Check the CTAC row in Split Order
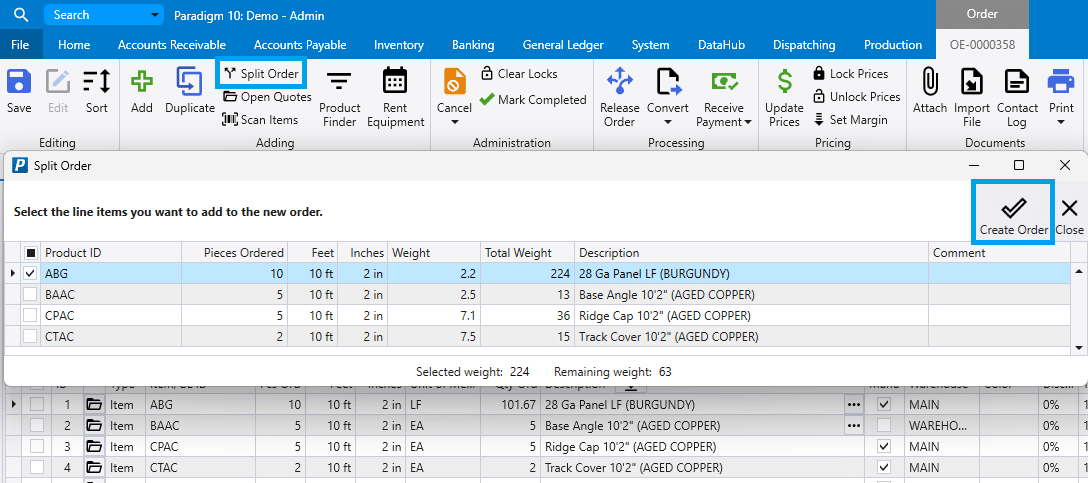The height and width of the screenshot is (483, 1088). click(x=31, y=337)
